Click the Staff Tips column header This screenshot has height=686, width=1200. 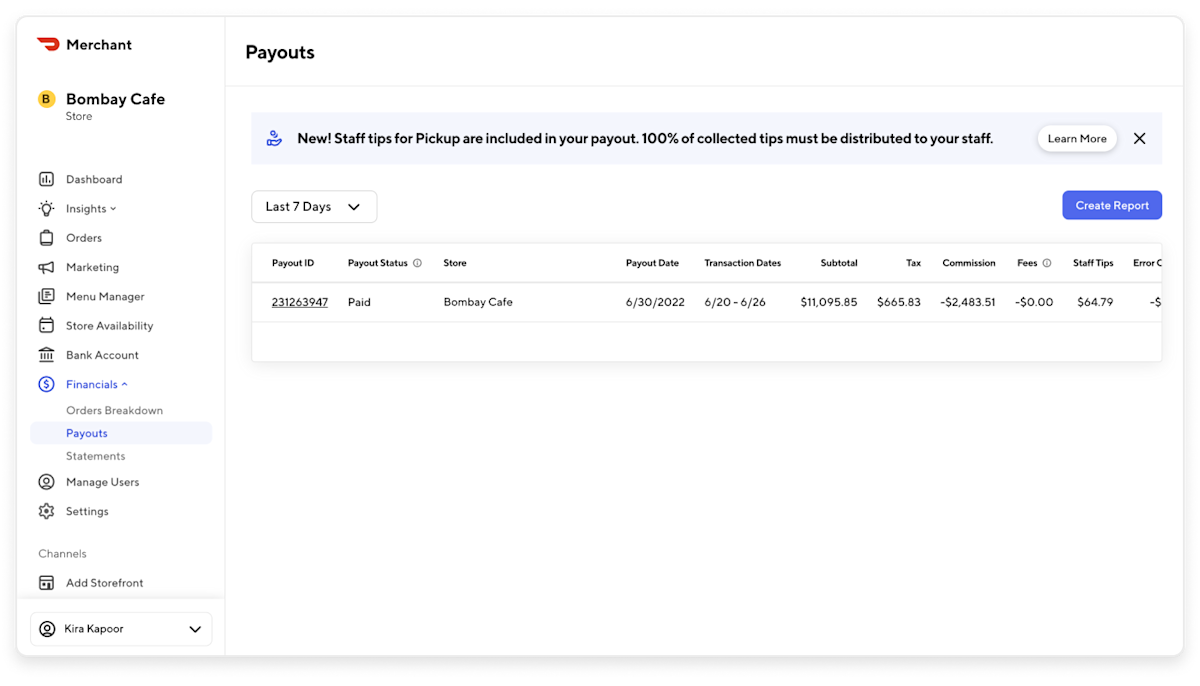1093,263
